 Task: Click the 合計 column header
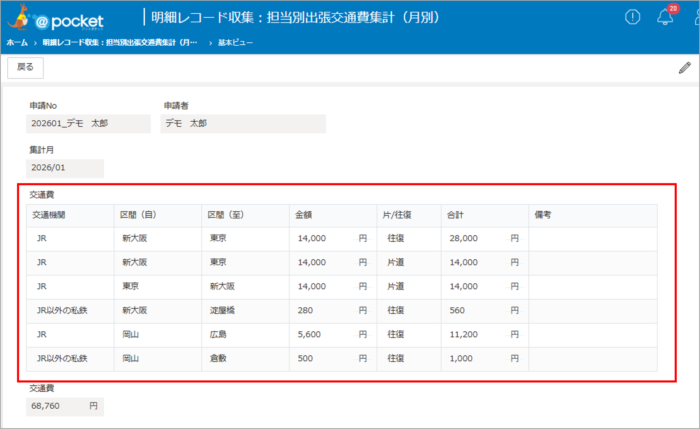tap(485, 216)
